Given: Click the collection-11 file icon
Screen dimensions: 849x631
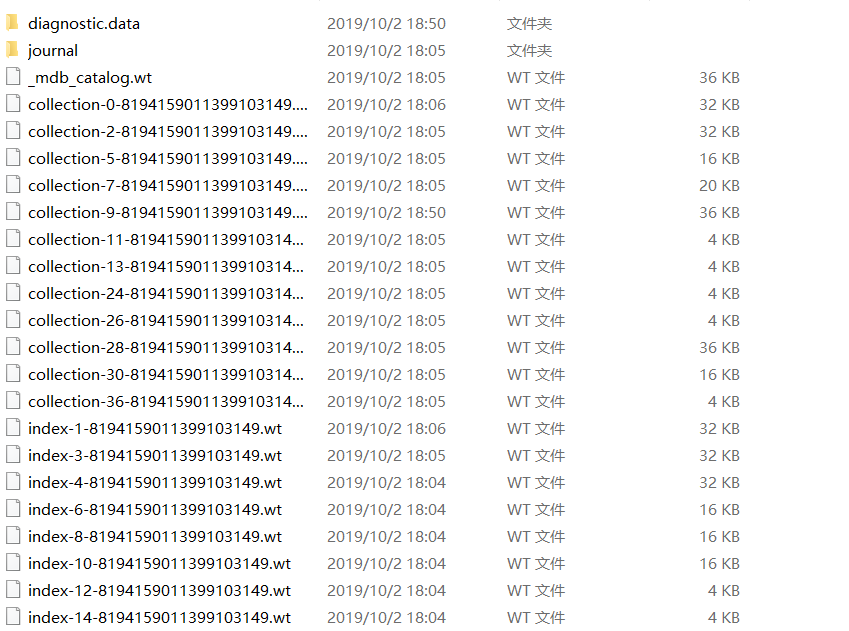Looking at the screenshot, I should (13, 239).
